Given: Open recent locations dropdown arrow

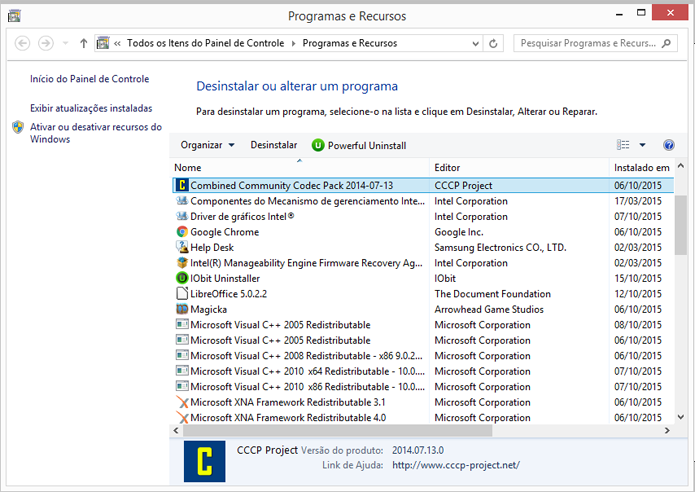Looking at the screenshot, I should pyautogui.click(x=66, y=43).
